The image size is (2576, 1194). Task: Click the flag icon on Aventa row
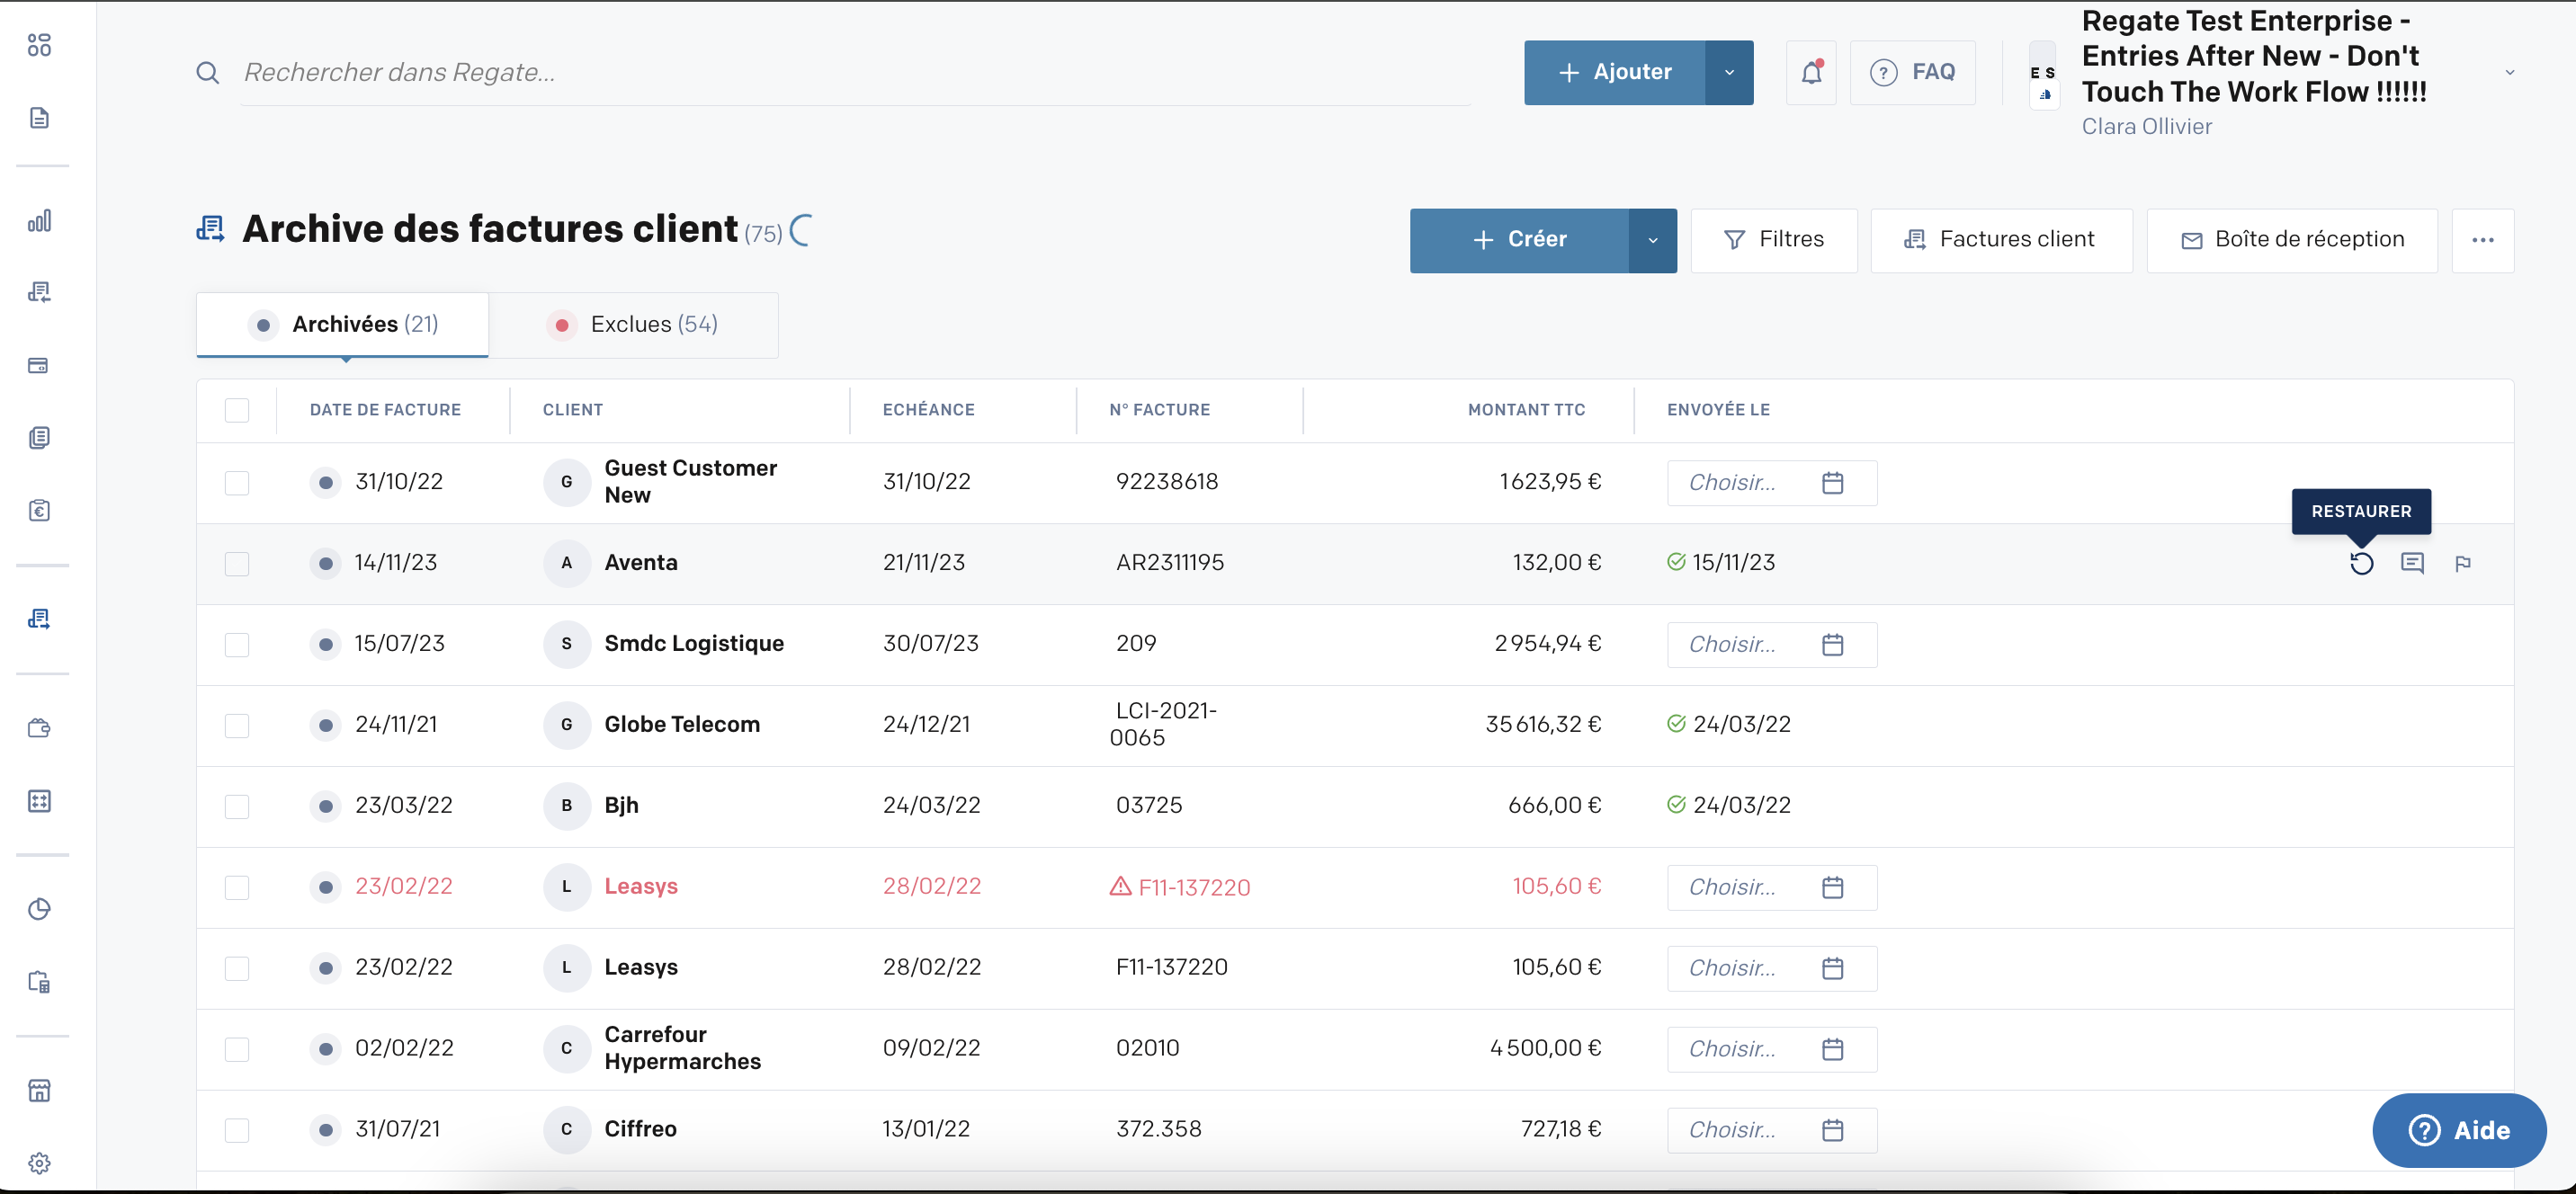click(x=2462, y=564)
